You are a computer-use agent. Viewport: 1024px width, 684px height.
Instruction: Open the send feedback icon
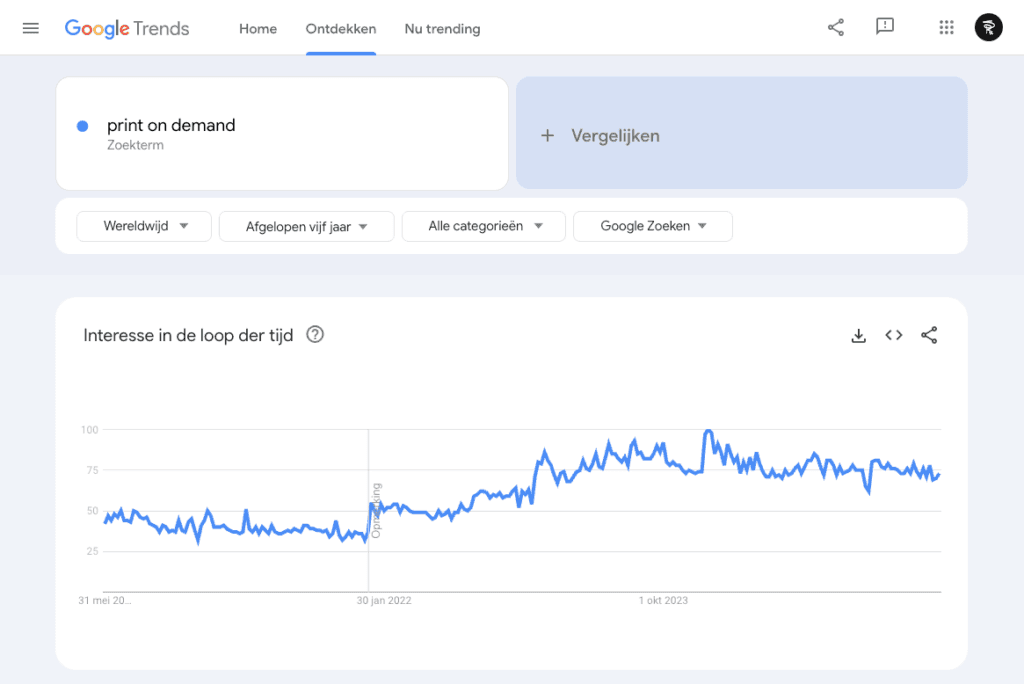885,27
